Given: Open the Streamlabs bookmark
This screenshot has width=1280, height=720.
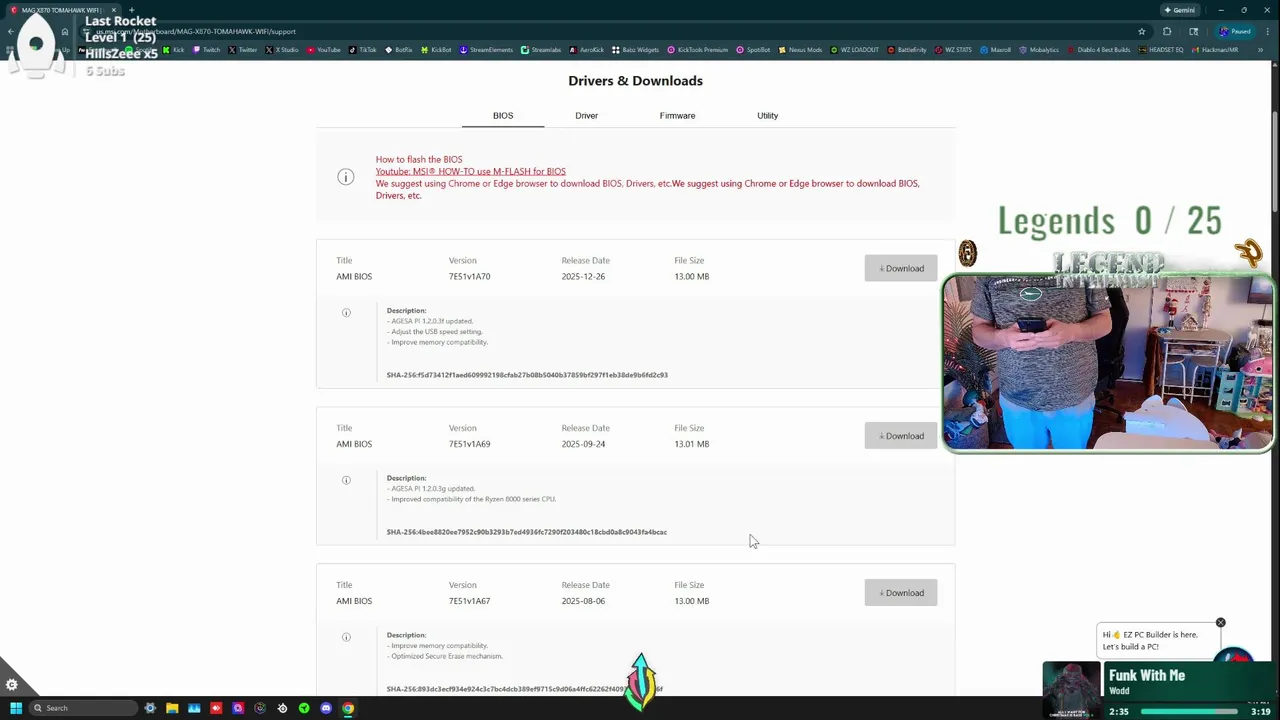Looking at the screenshot, I should tap(541, 49).
